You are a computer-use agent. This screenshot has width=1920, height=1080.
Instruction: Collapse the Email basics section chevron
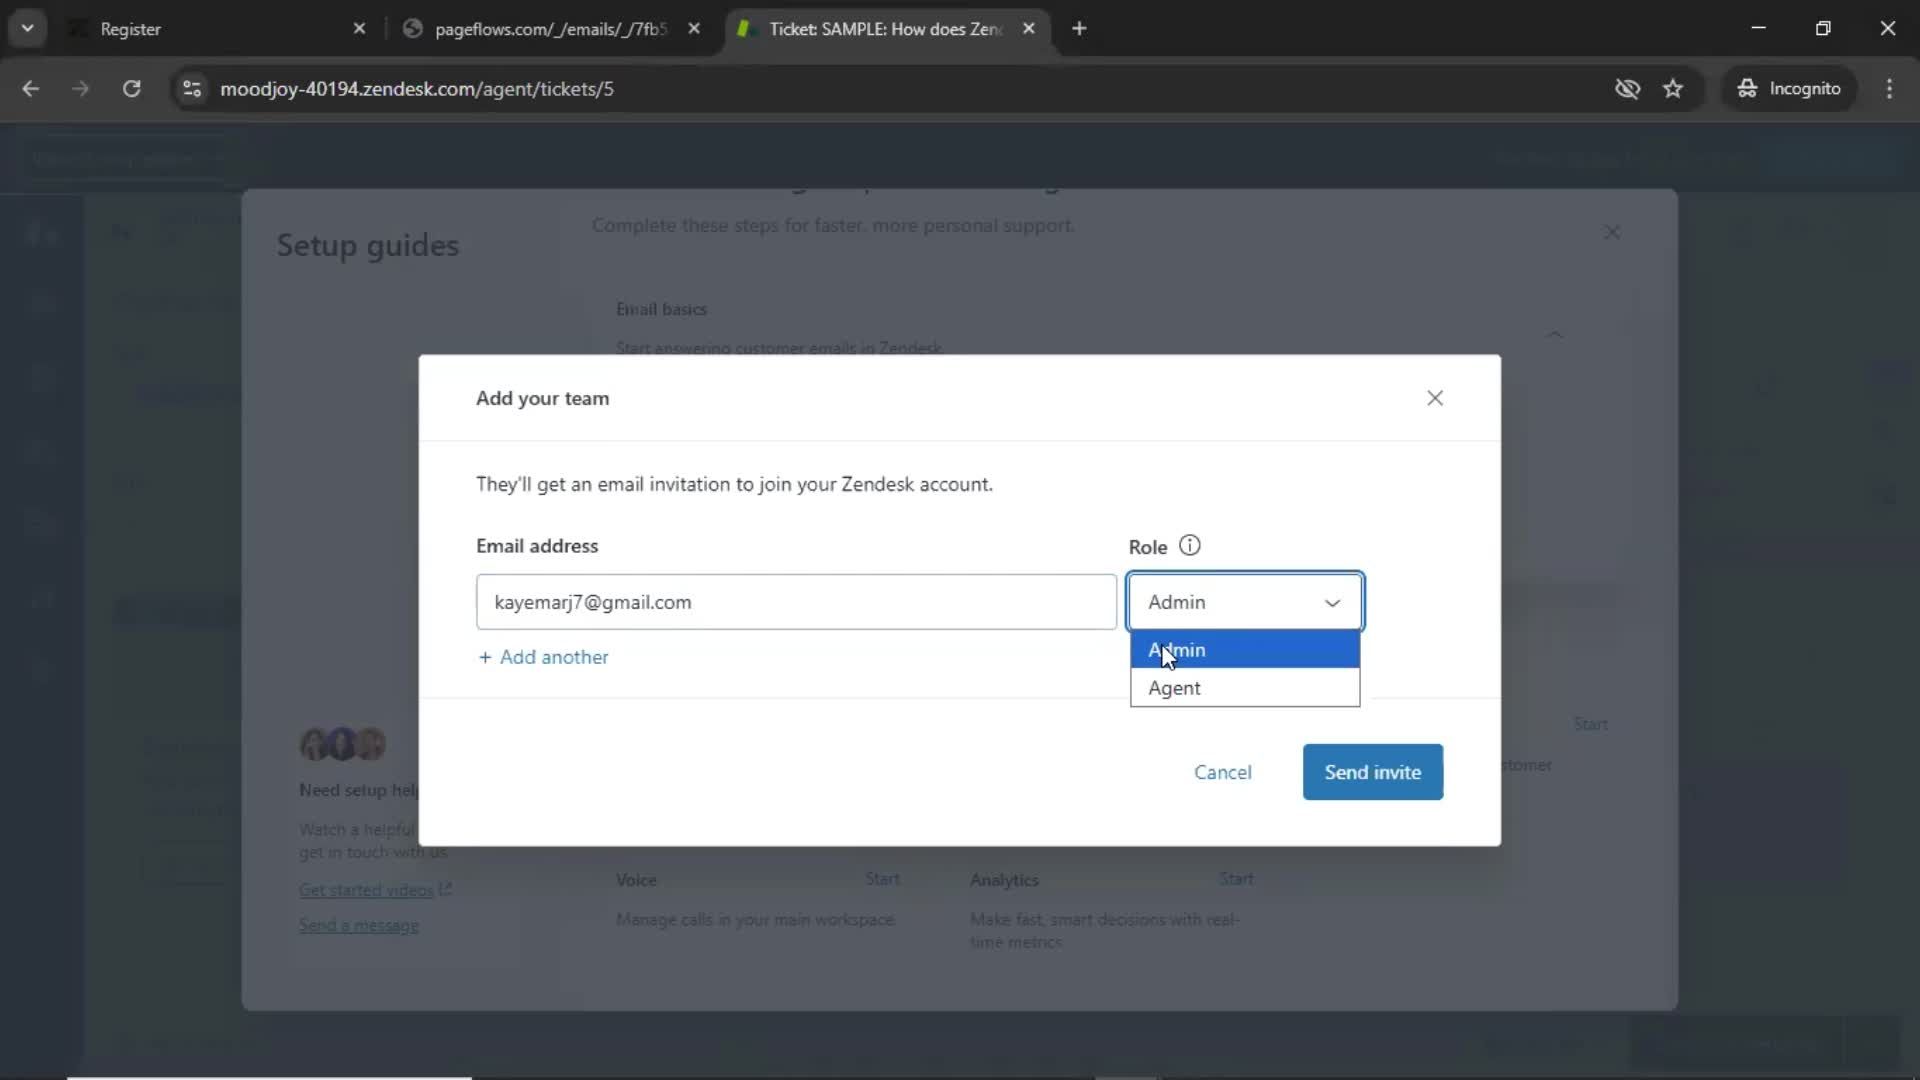1555,334
